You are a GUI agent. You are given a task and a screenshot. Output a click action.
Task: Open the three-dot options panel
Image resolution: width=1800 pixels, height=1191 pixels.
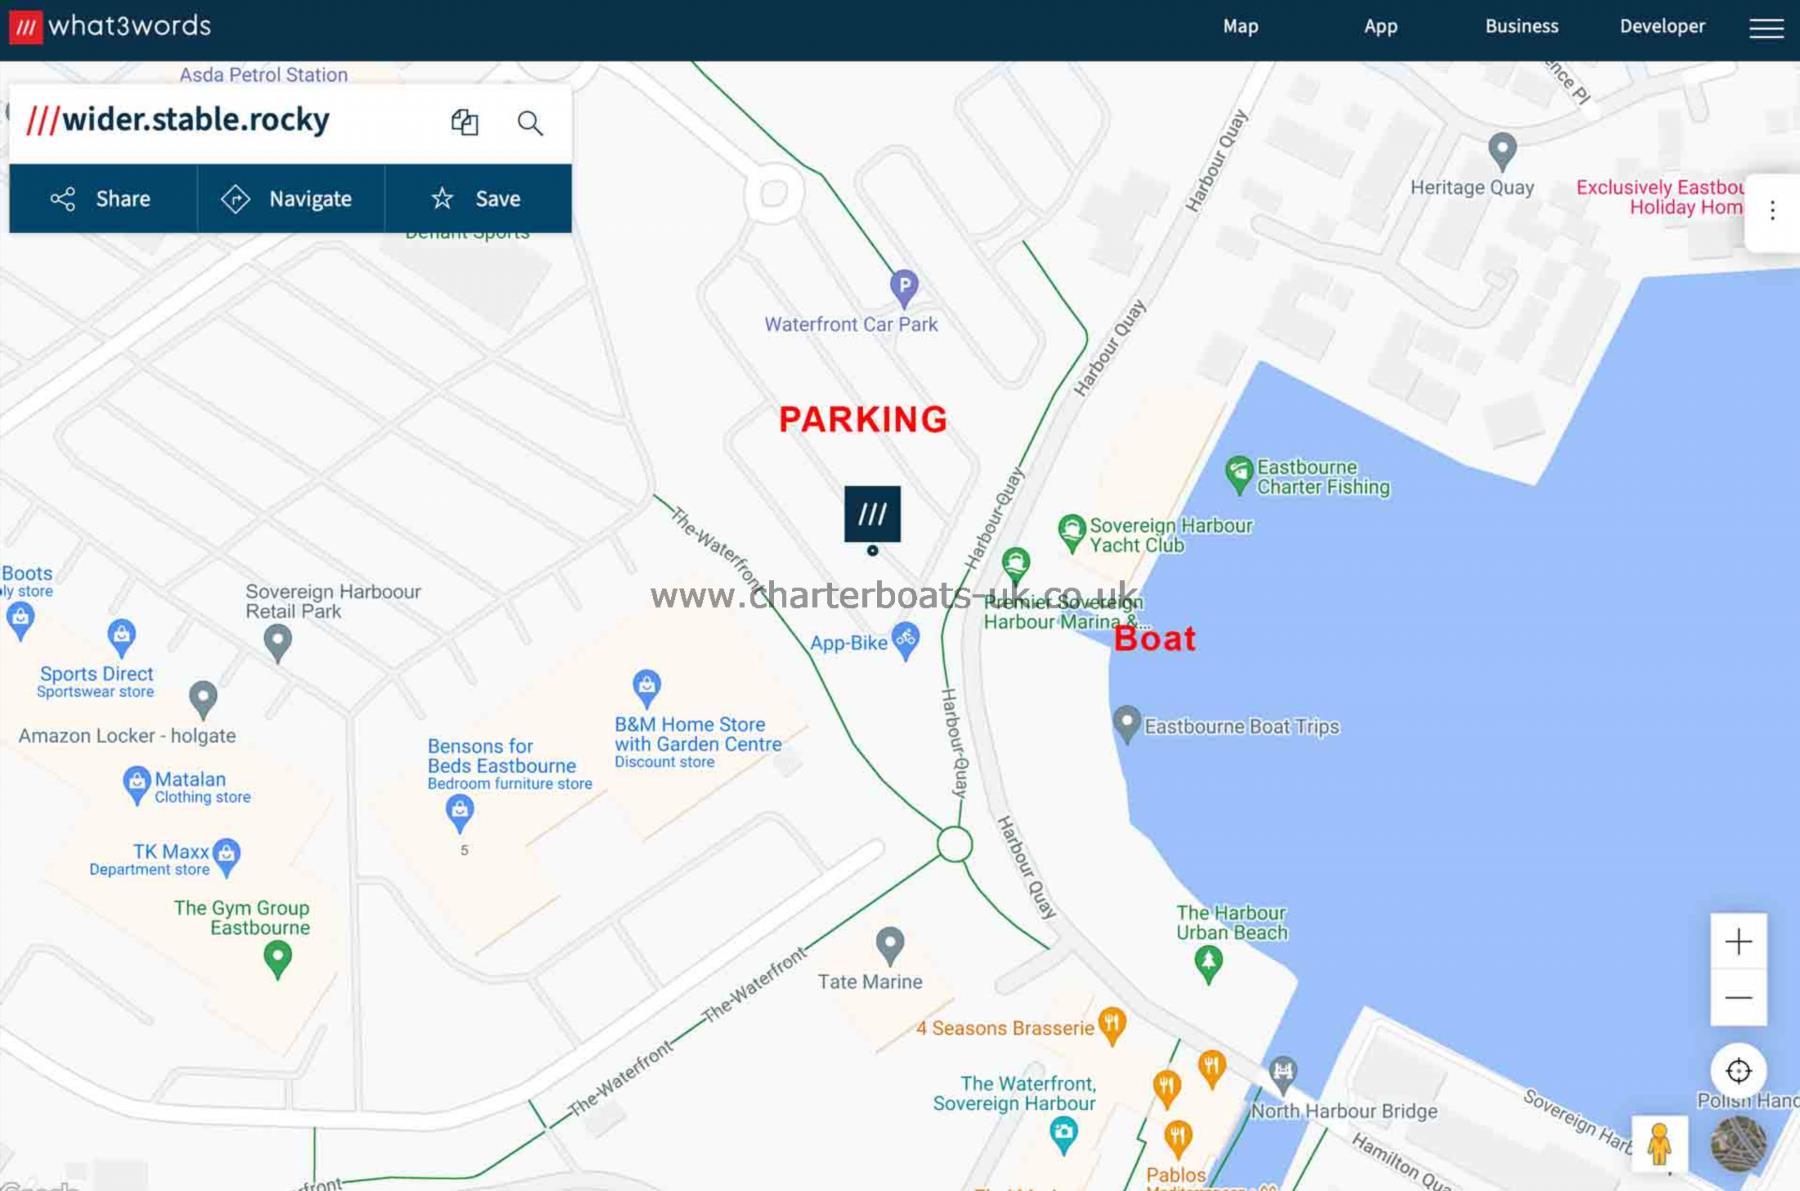[1772, 210]
